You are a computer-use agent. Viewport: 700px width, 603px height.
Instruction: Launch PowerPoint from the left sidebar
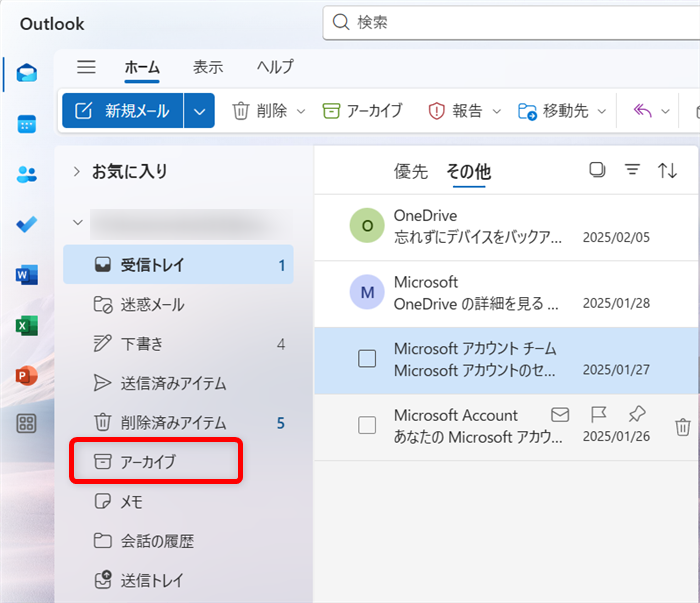(27, 375)
